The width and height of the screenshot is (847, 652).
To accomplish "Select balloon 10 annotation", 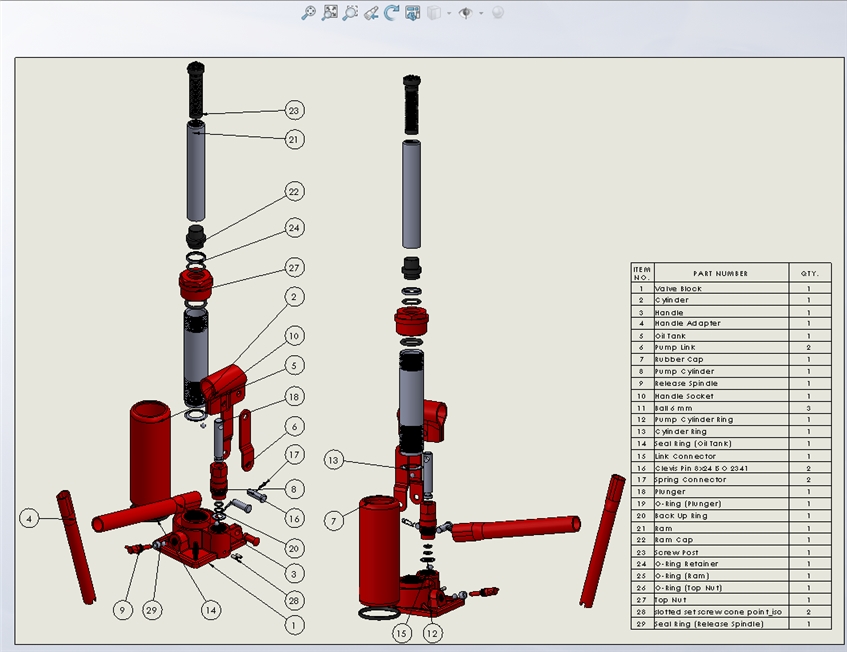I will 294,336.
